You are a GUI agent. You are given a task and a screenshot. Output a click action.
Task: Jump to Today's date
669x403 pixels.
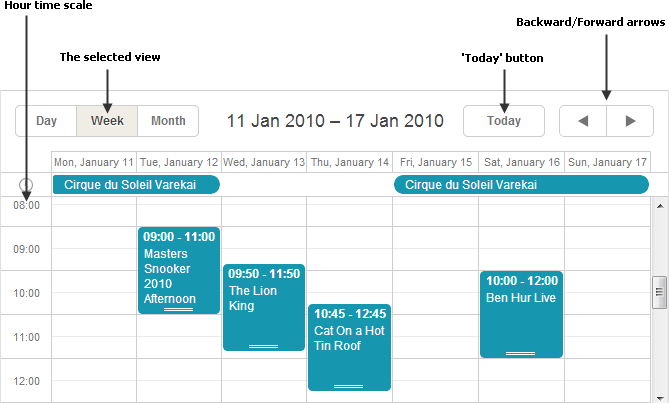[504, 121]
